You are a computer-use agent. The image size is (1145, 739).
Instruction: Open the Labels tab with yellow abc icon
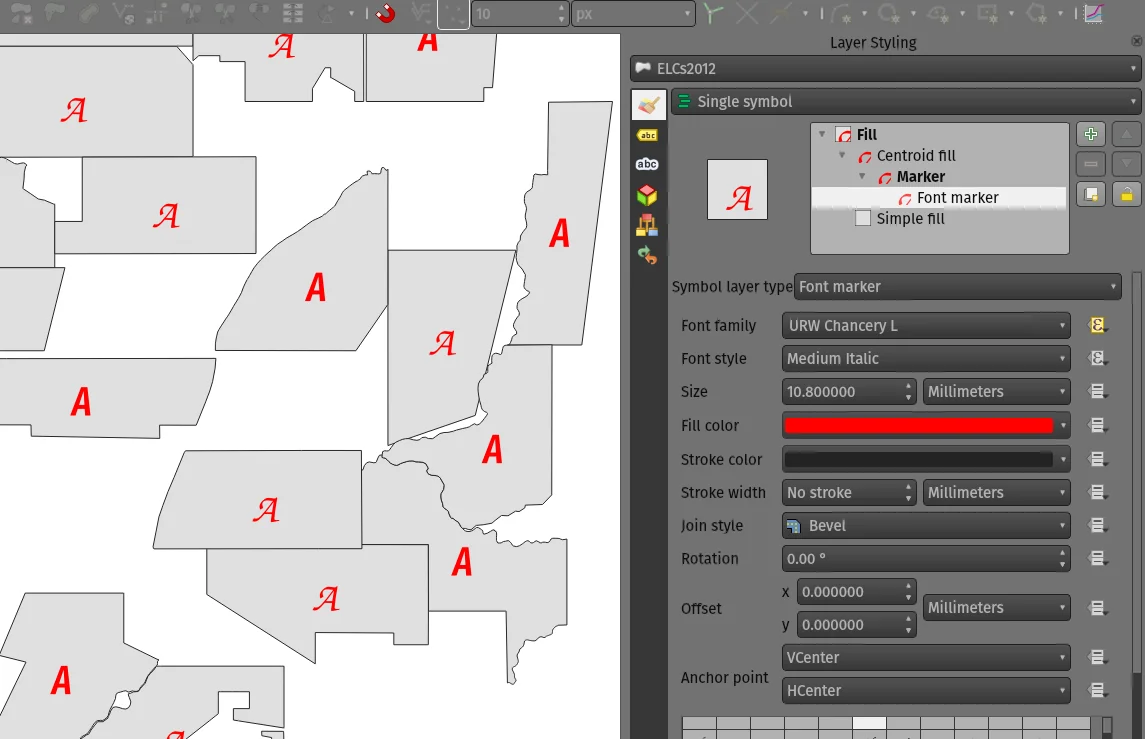pyautogui.click(x=648, y=135)
